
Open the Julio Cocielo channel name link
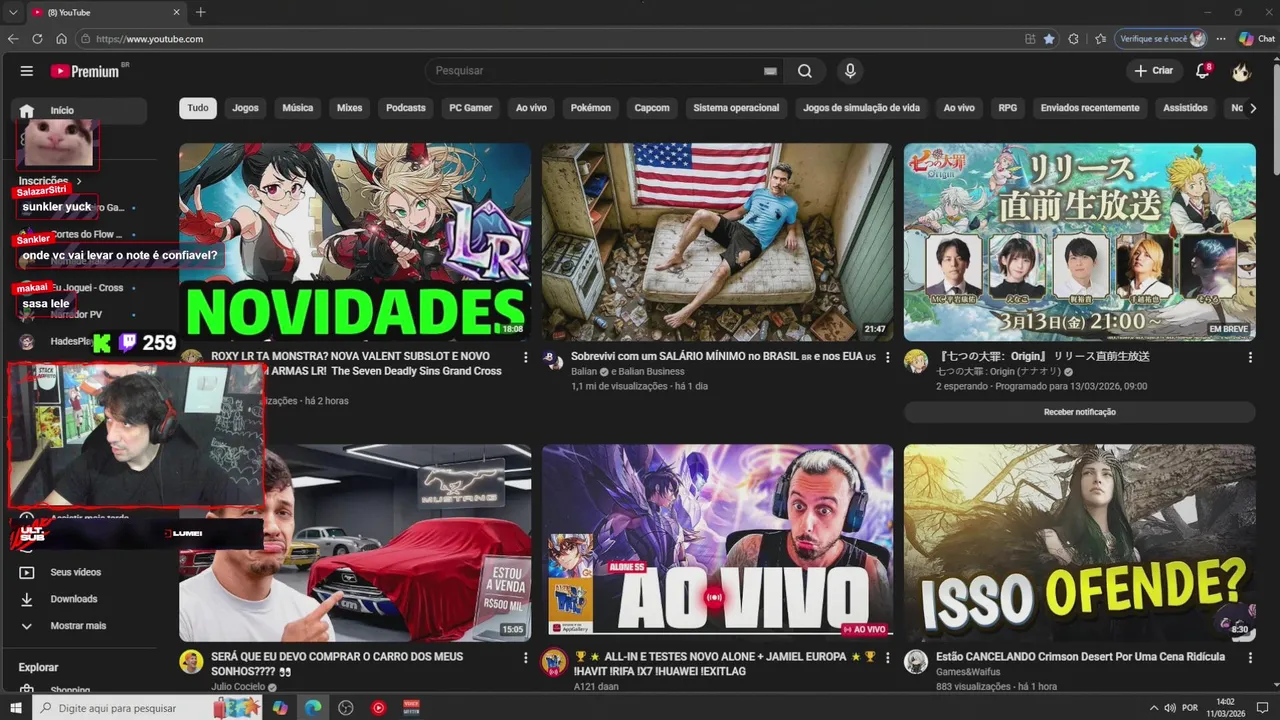(x=238, y=687)
